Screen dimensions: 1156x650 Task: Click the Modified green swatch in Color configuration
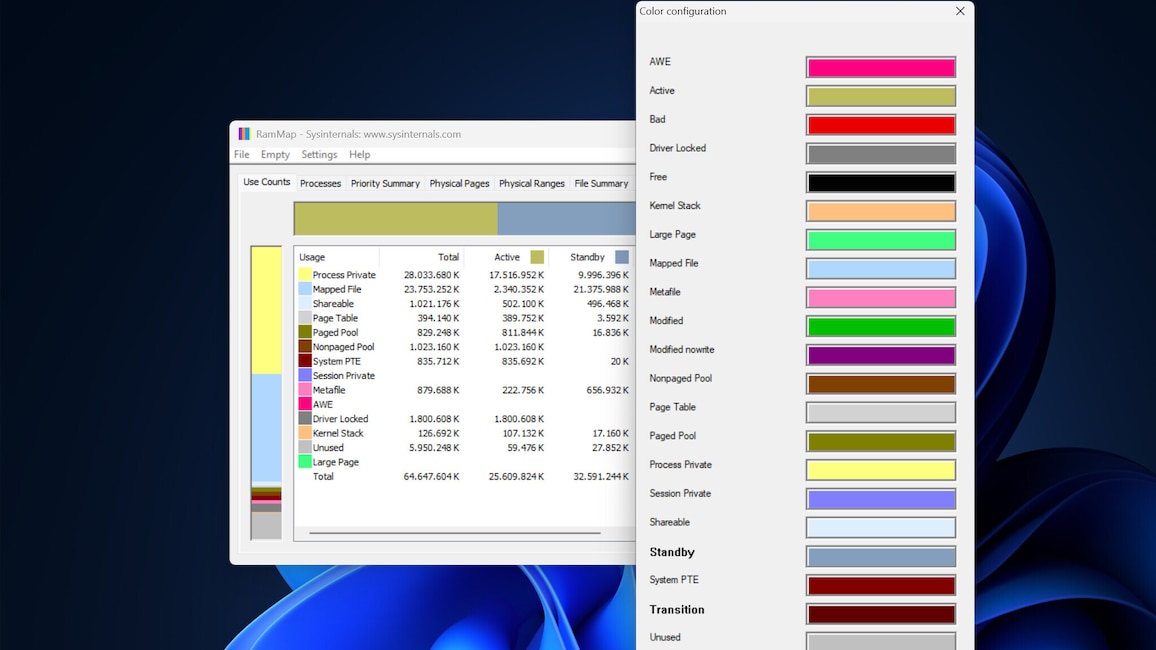point(881,326)
